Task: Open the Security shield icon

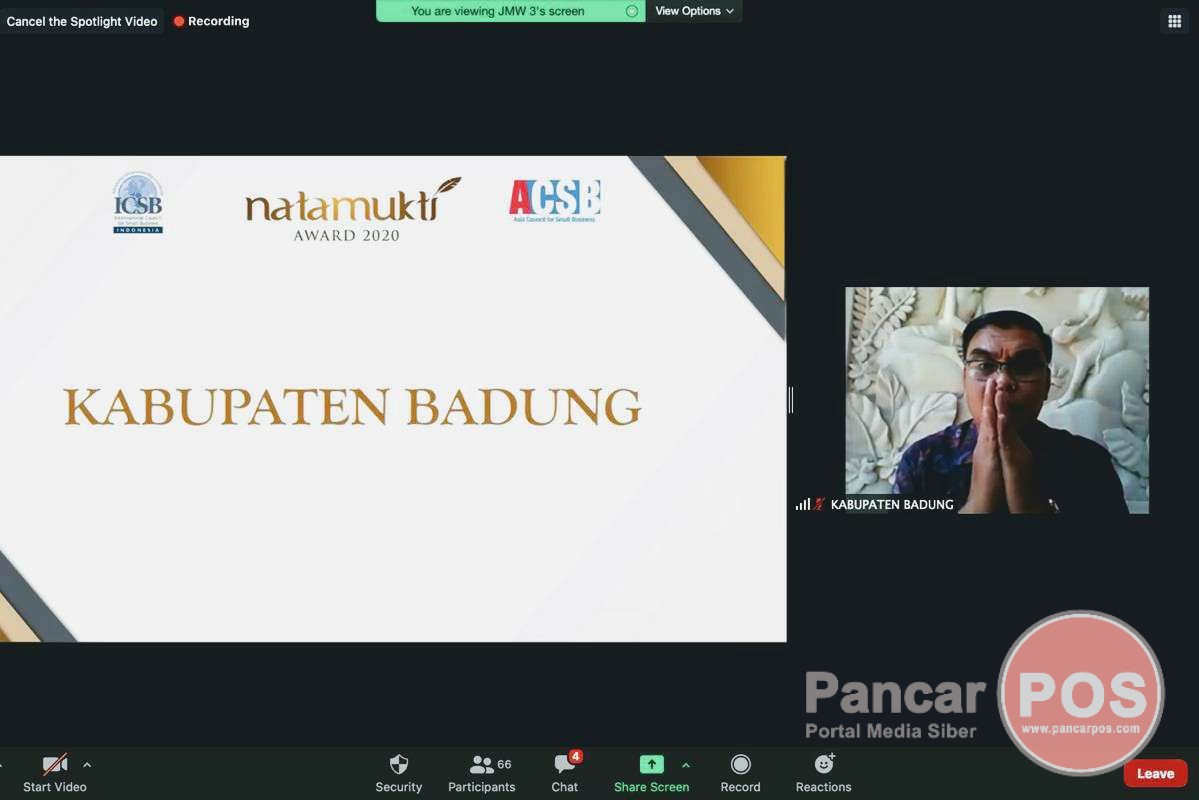Action: pyautogui.click(x=398, y=765)
